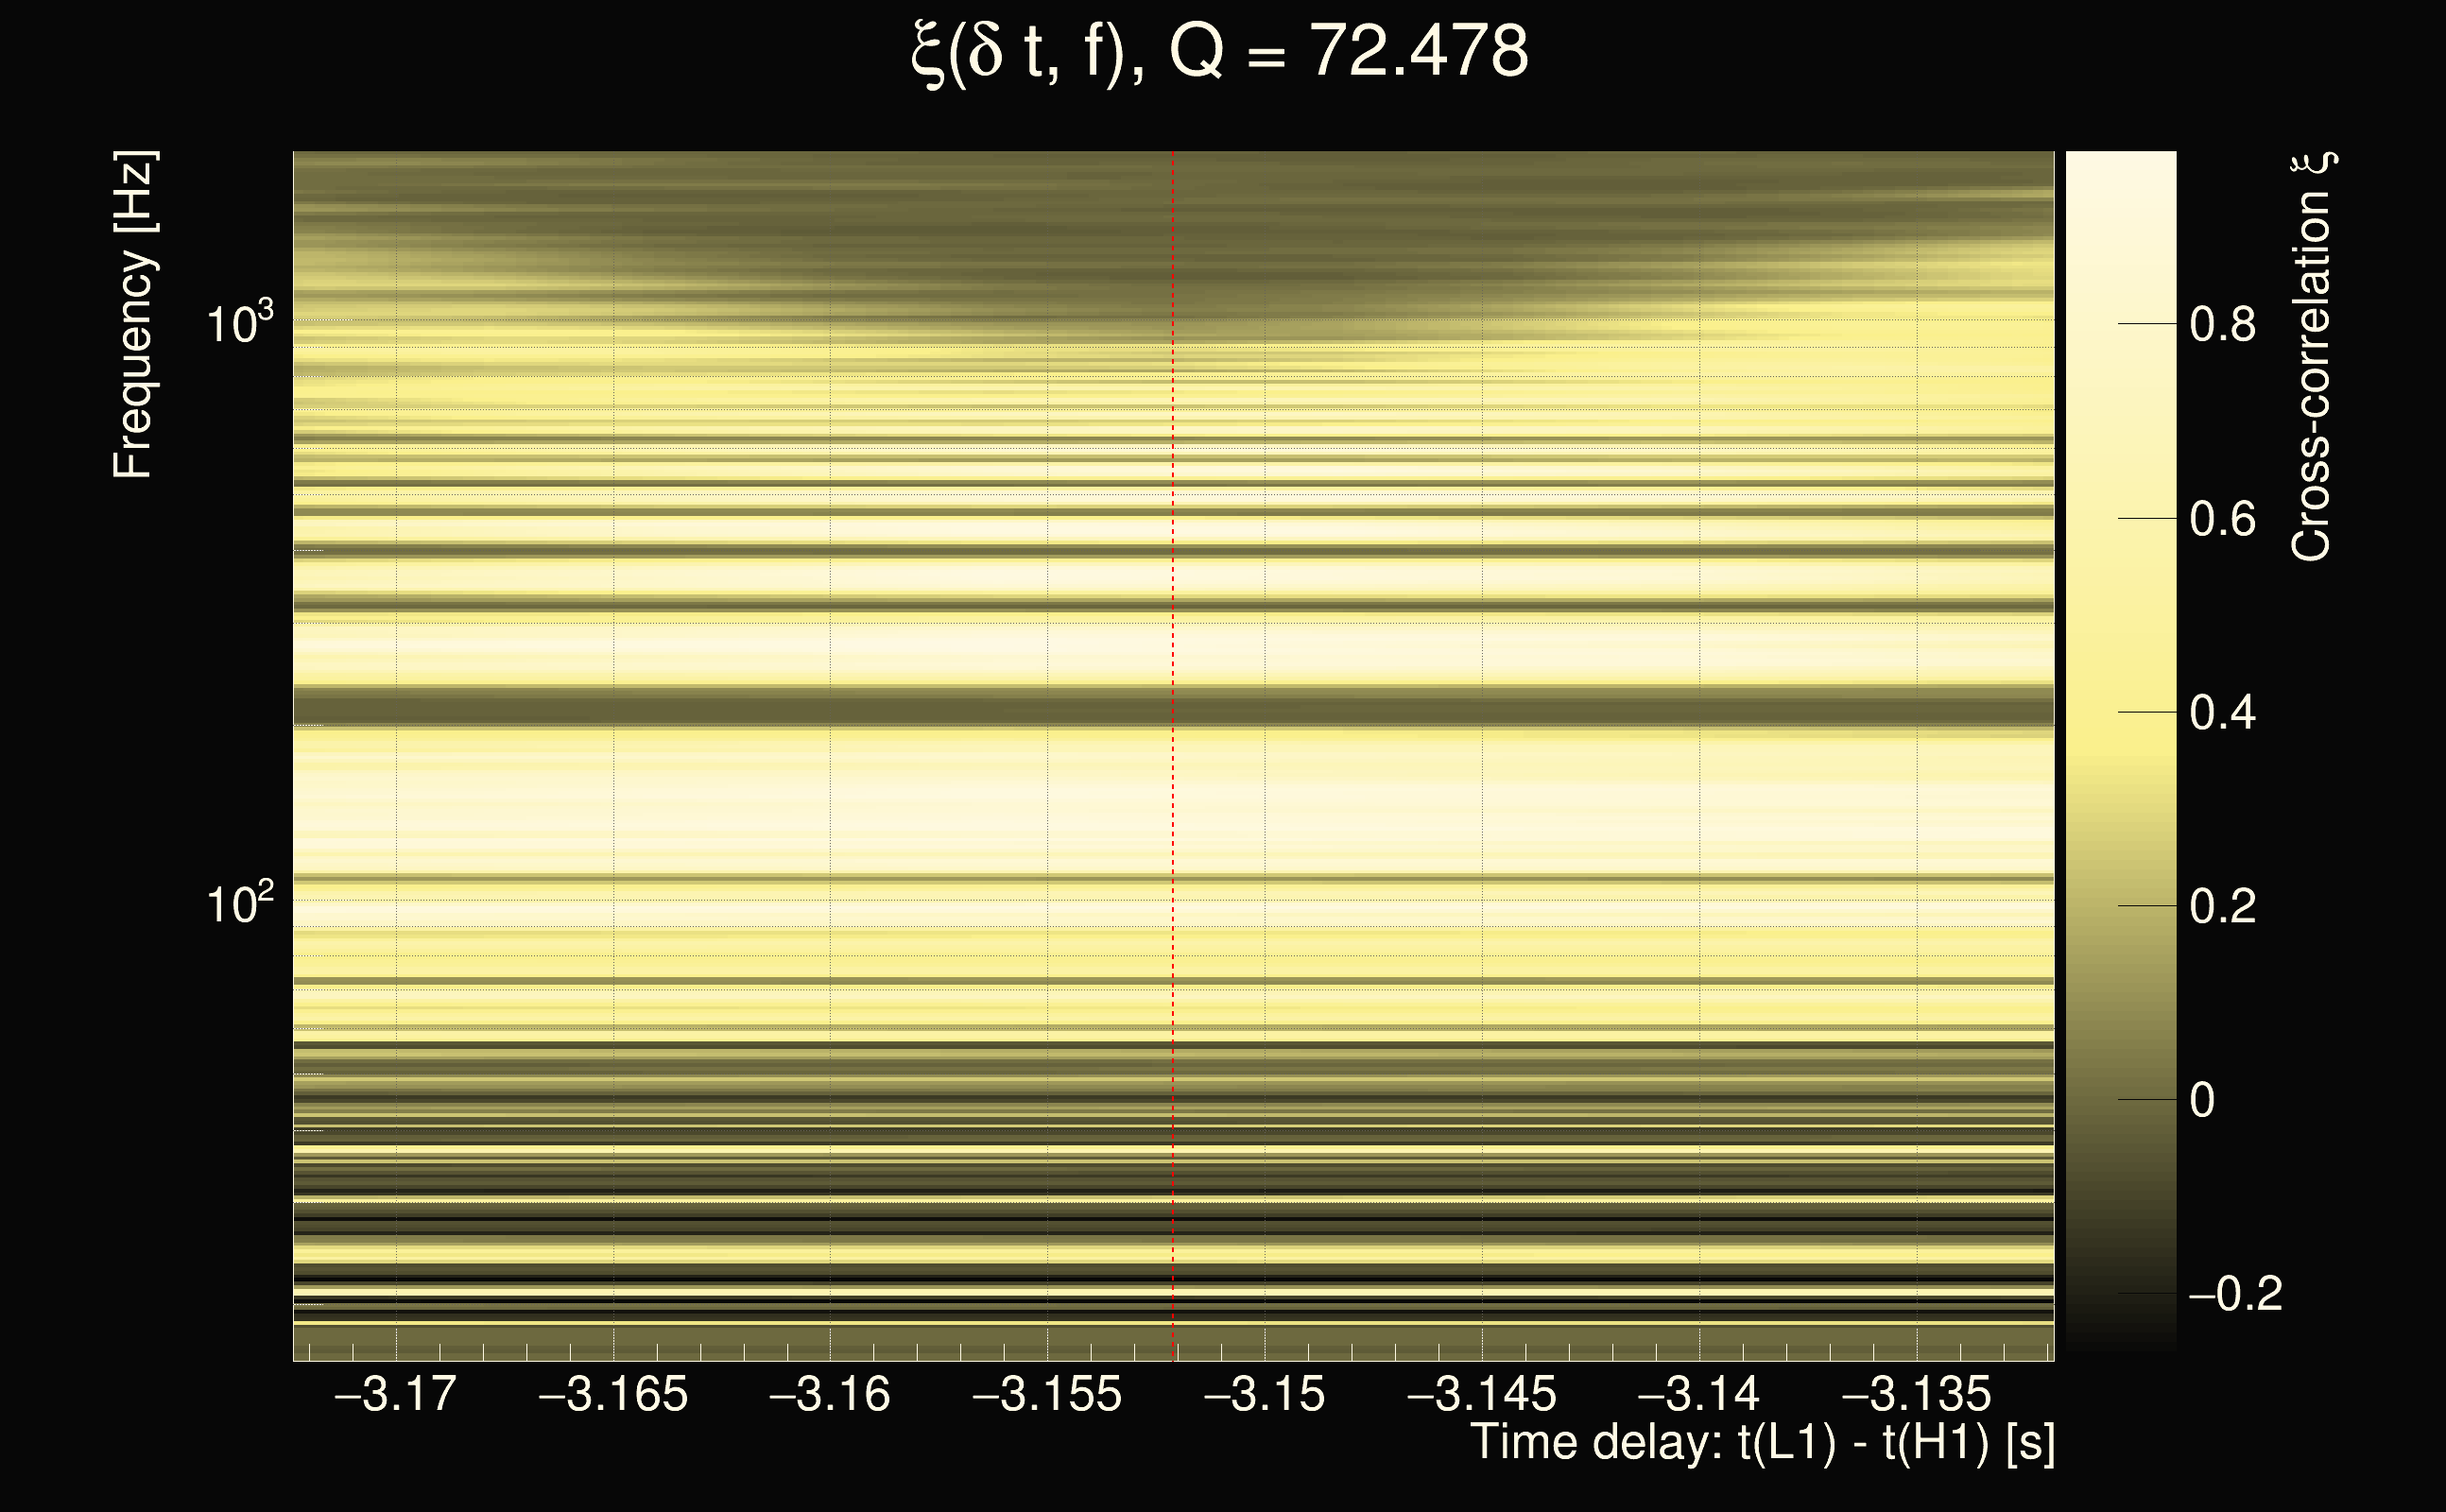Click the plot title showing Q = 72.478
The image size is (2446, 1512).
click(x=1220, y=52)
